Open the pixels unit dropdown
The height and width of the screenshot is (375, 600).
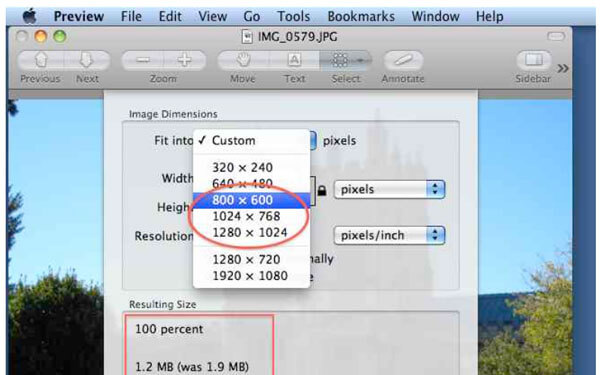(x=389, y=189)
